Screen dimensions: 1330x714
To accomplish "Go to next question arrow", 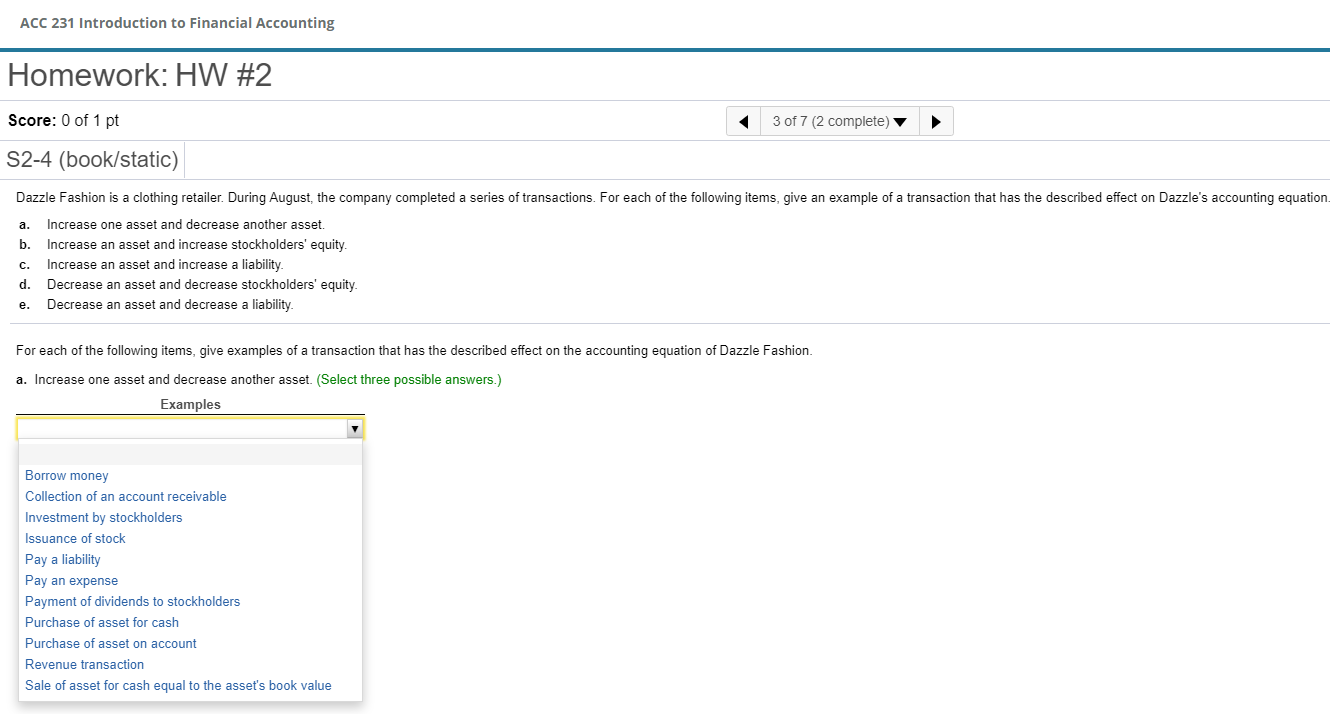I will 935,122.
